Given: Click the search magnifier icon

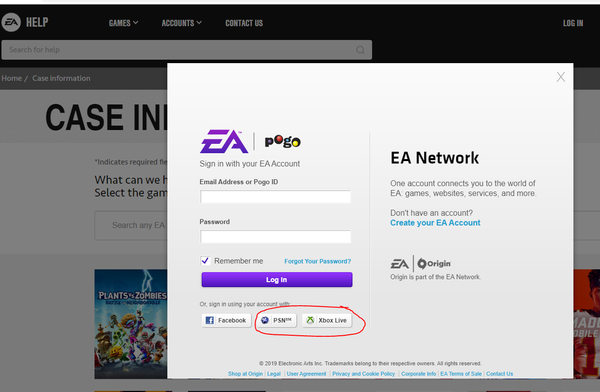Looking at the screenshot, I should (x=360, y=50).
